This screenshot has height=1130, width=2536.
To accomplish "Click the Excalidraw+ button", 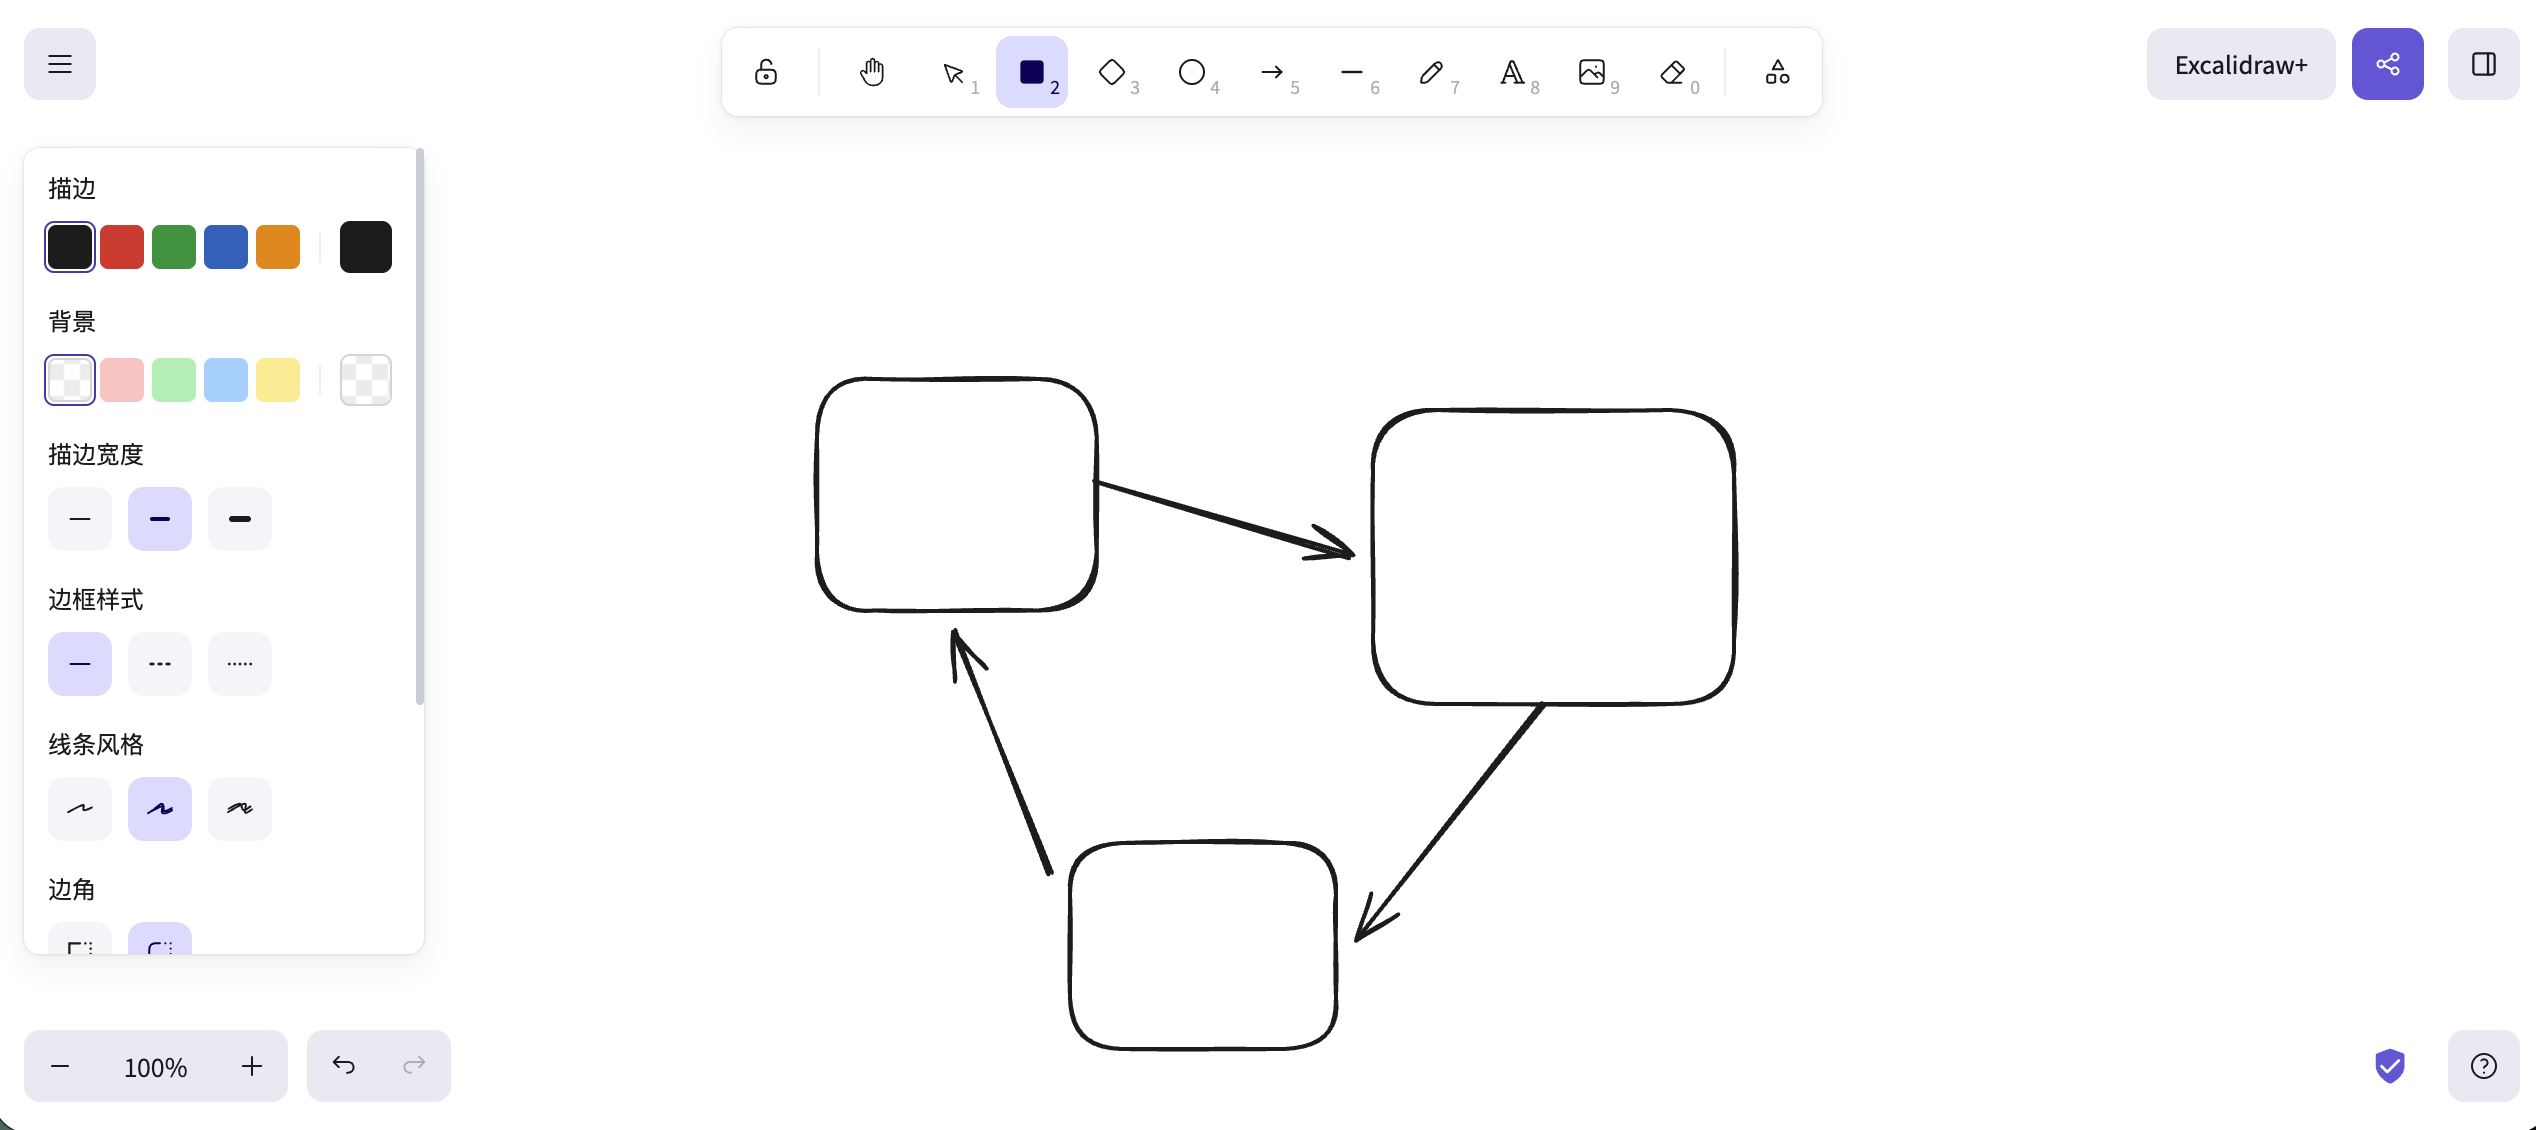I will [x=2241, y=64].
